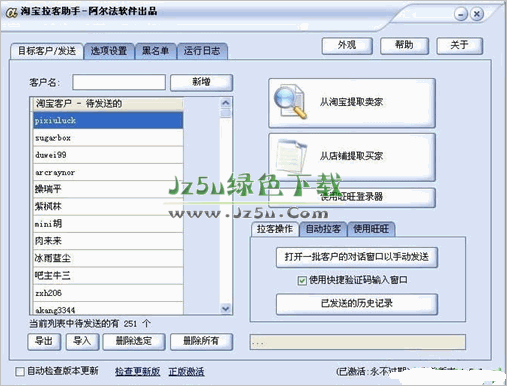This screenshot has height=386, width=507.
Task: Click the magnifier icon for extracting Taobao sellers
Action: 290,101
